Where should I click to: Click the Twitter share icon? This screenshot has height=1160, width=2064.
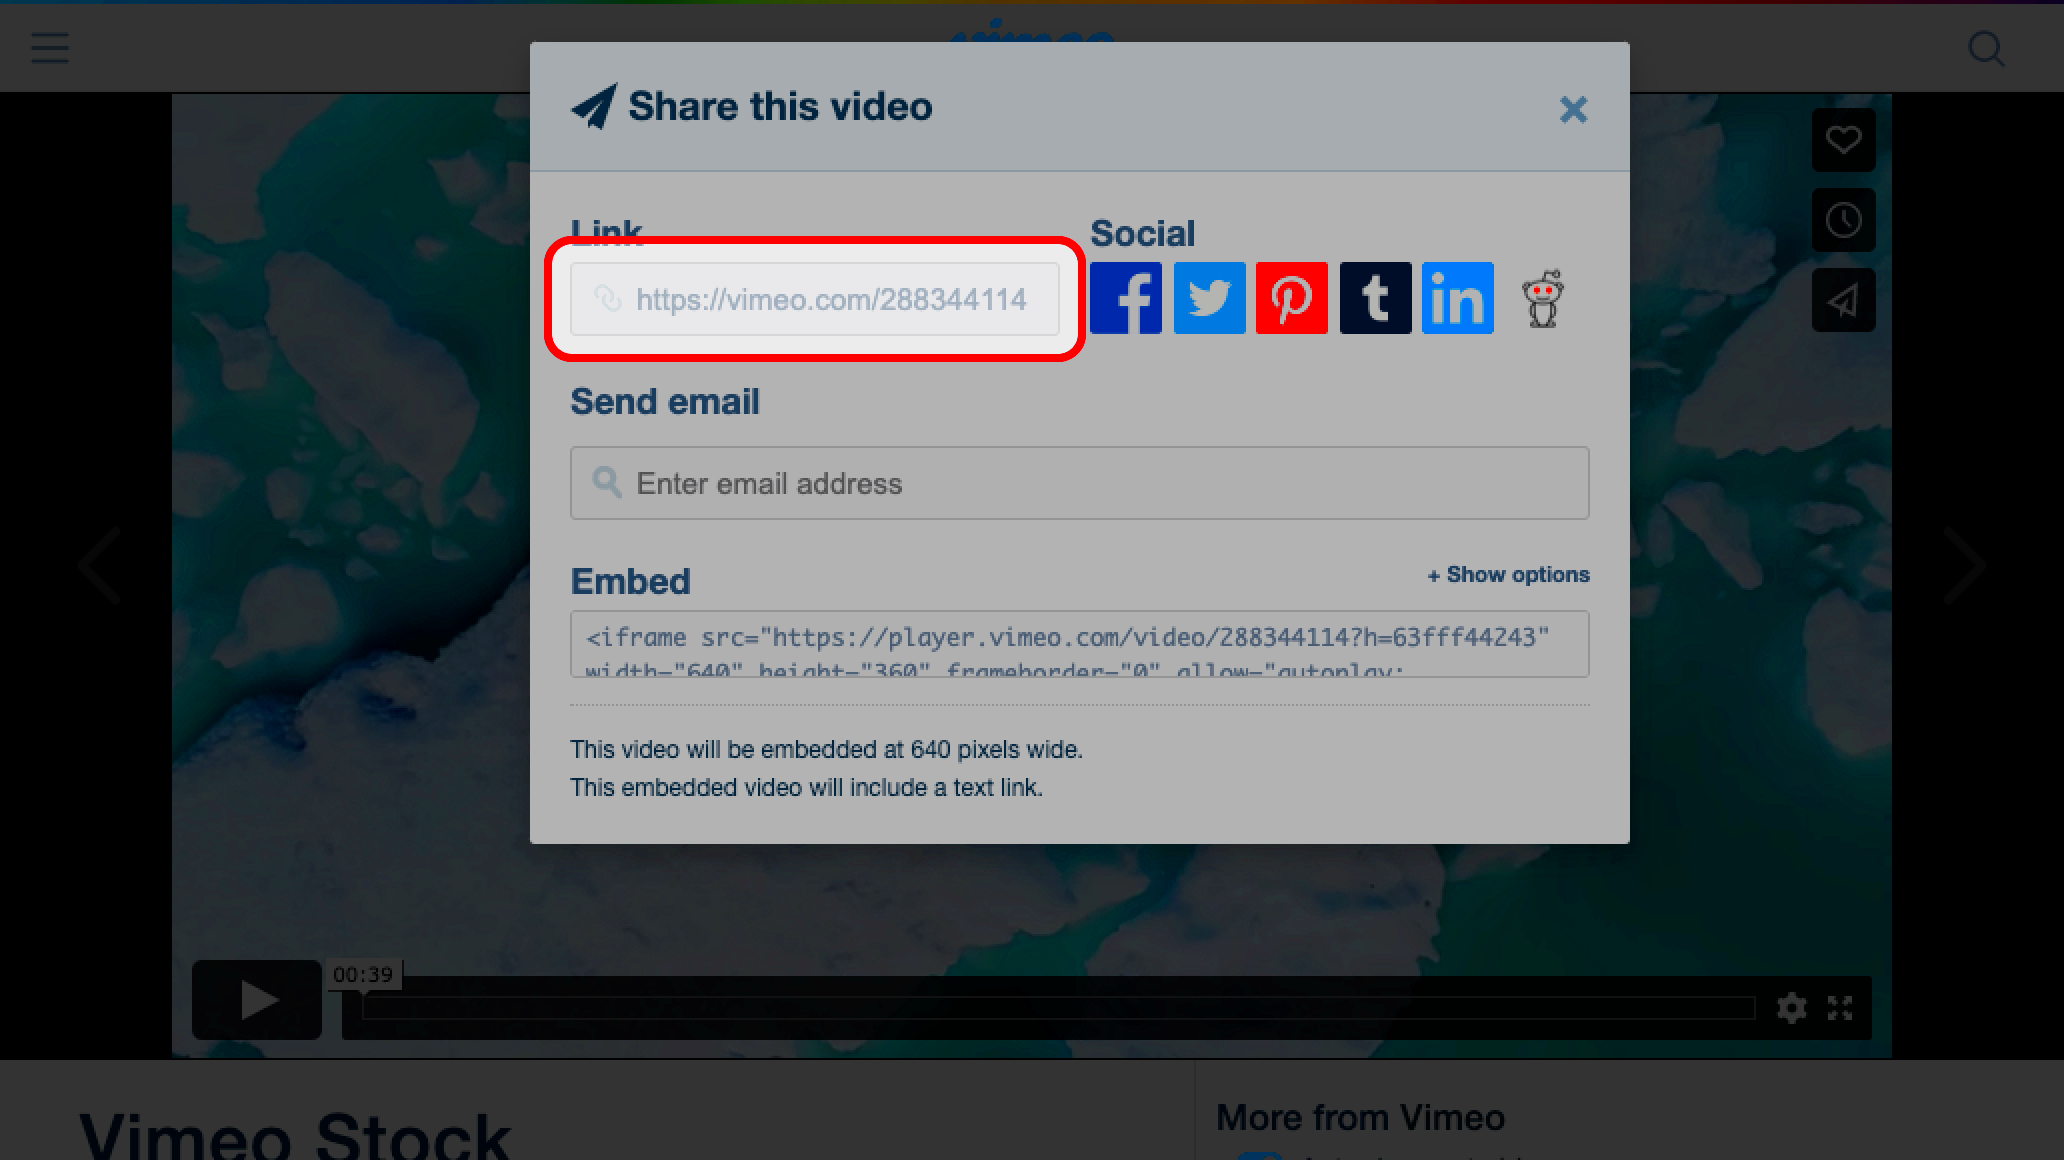click(1209, 298)
